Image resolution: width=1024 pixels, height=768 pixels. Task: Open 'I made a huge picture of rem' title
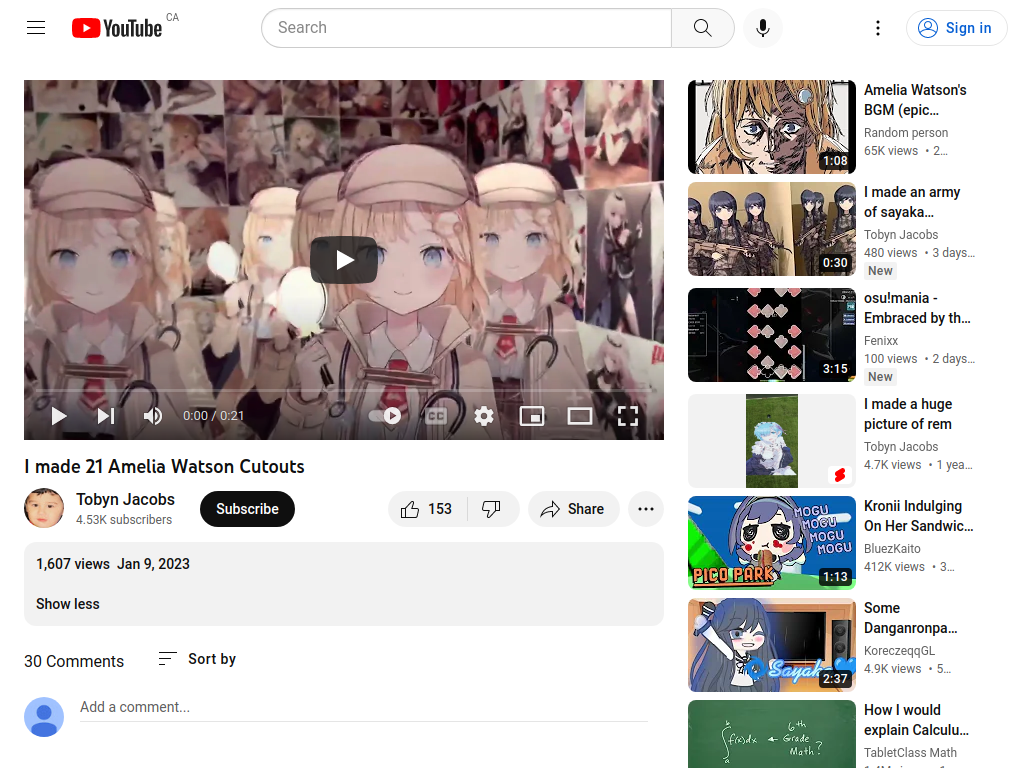(908, 414)
